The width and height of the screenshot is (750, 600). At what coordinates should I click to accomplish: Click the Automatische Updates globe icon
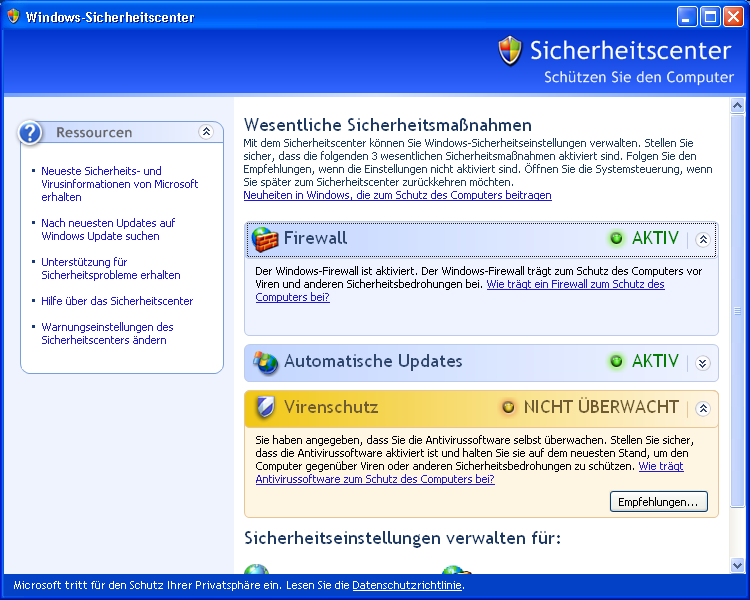coord(265,362)
